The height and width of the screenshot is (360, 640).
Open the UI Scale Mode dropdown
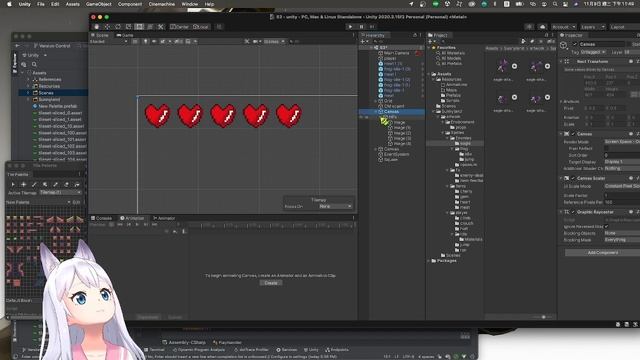[x=622, y=186]
